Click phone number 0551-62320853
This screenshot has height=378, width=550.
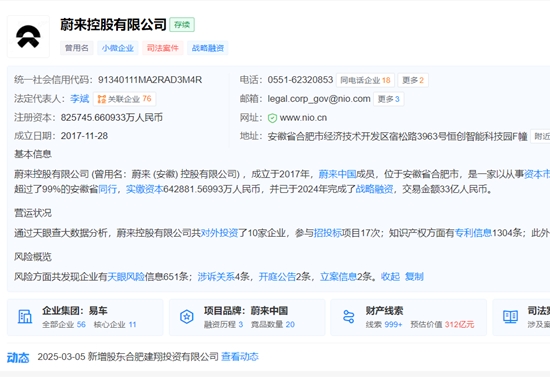tap(300, 80)
